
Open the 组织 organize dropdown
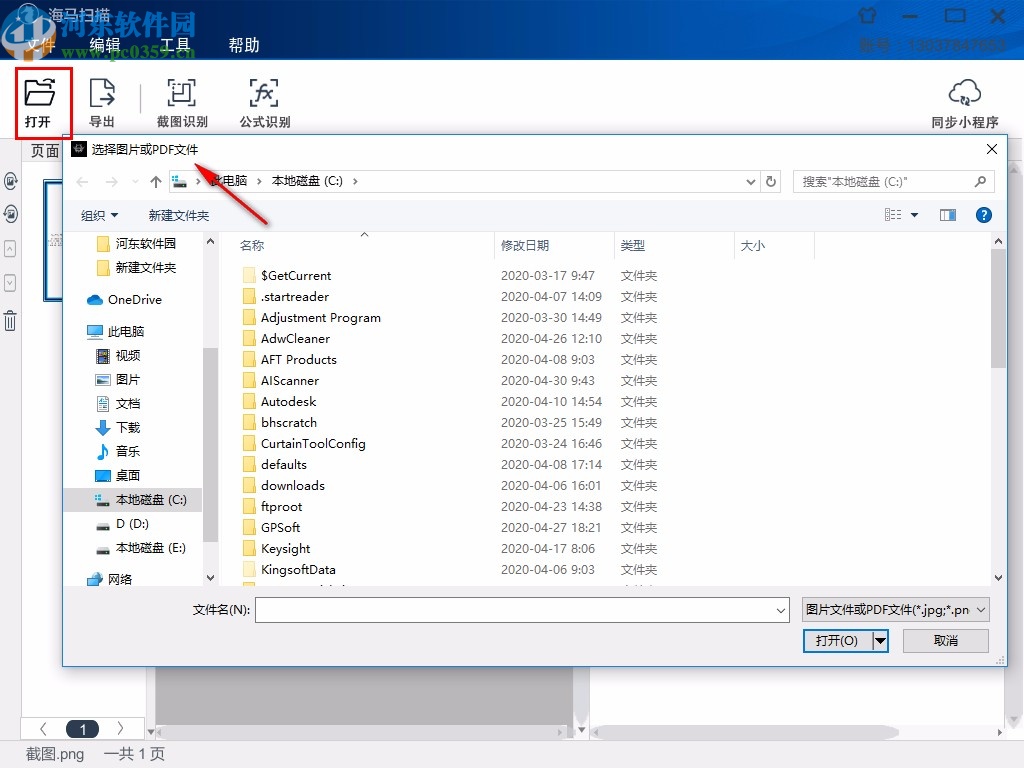pos(99,216)
